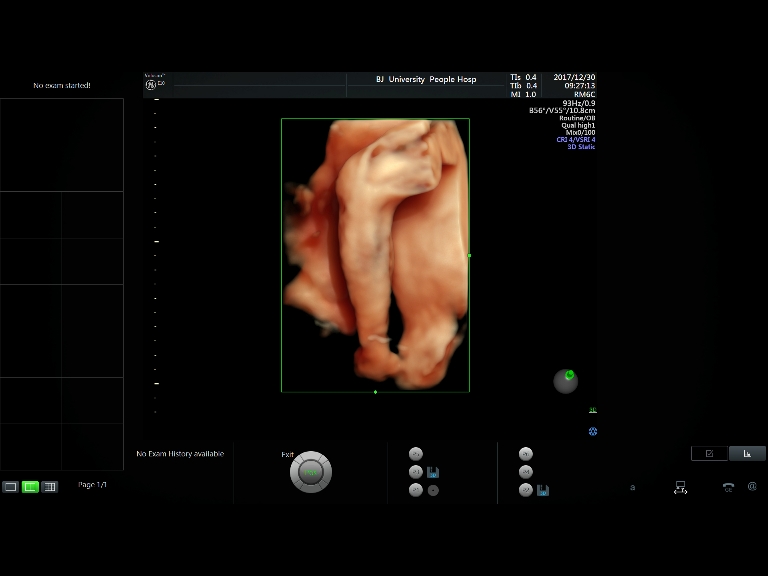768x576 pixels.
Task: Click the telephone status icon
Action: (x=728, y=488)
